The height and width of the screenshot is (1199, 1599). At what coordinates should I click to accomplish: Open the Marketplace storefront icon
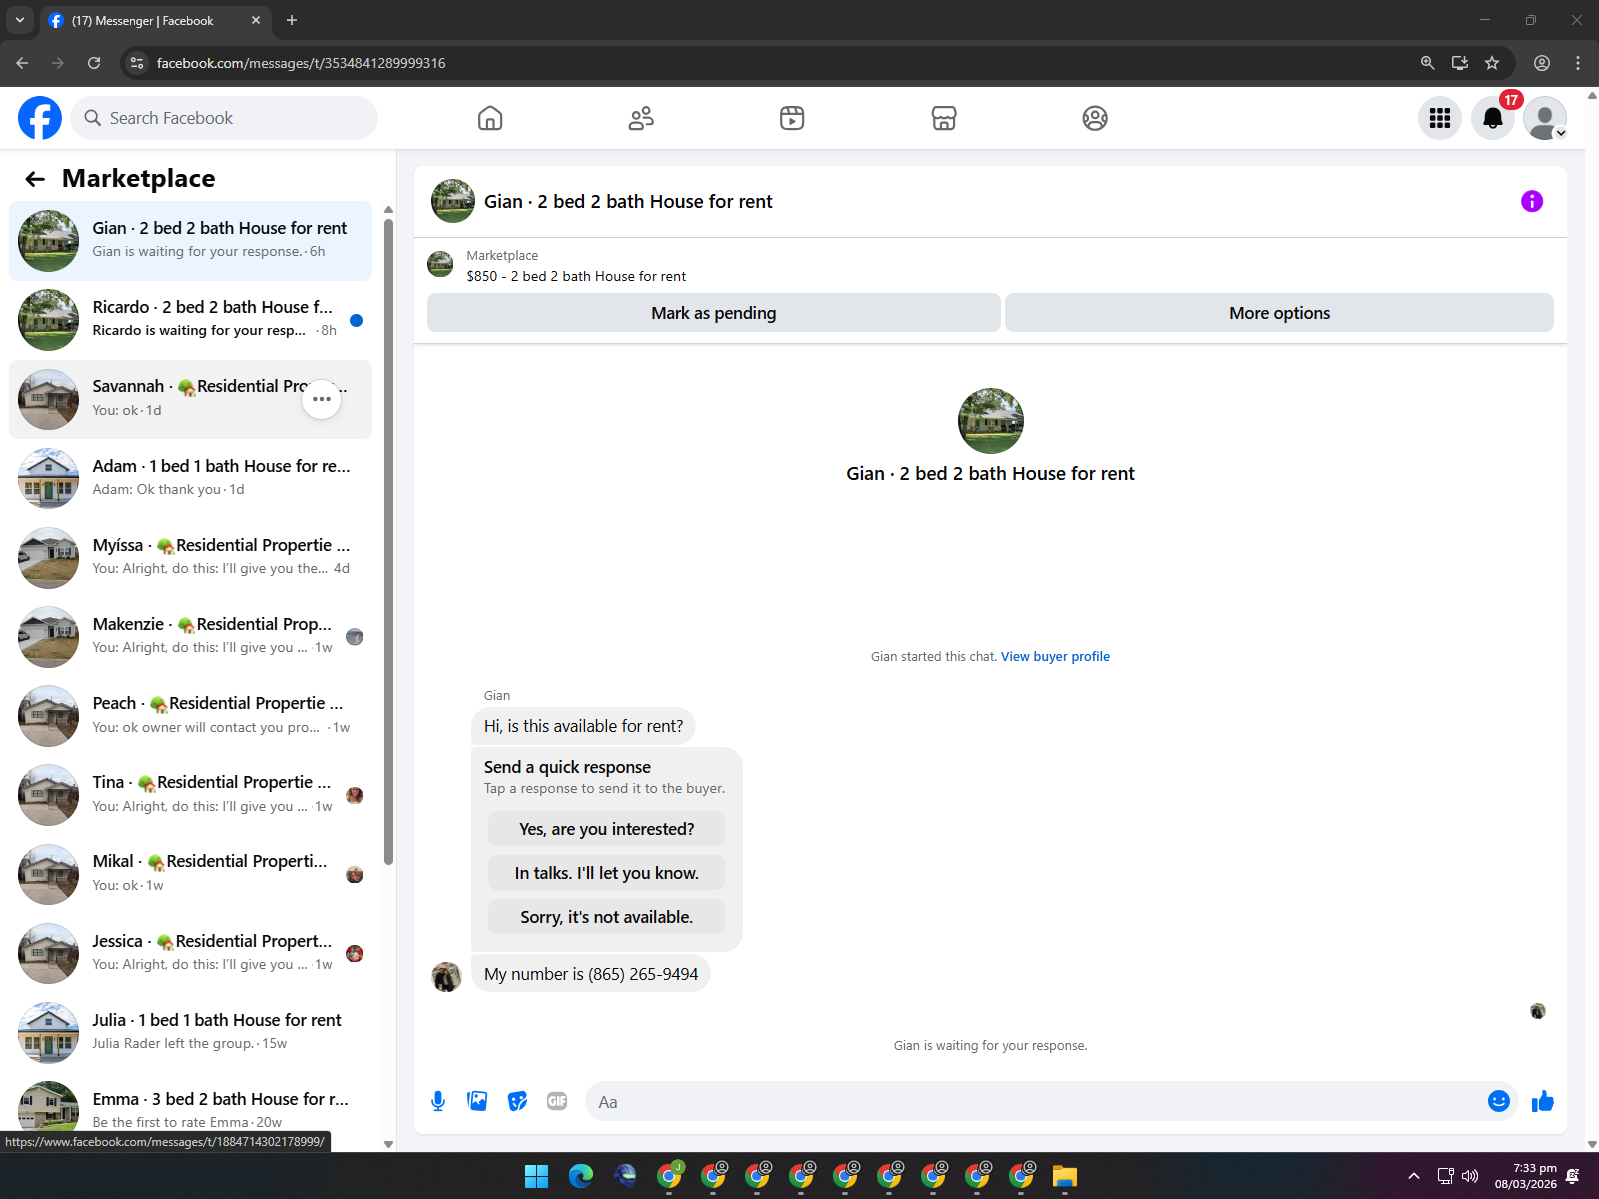[944, 118]
